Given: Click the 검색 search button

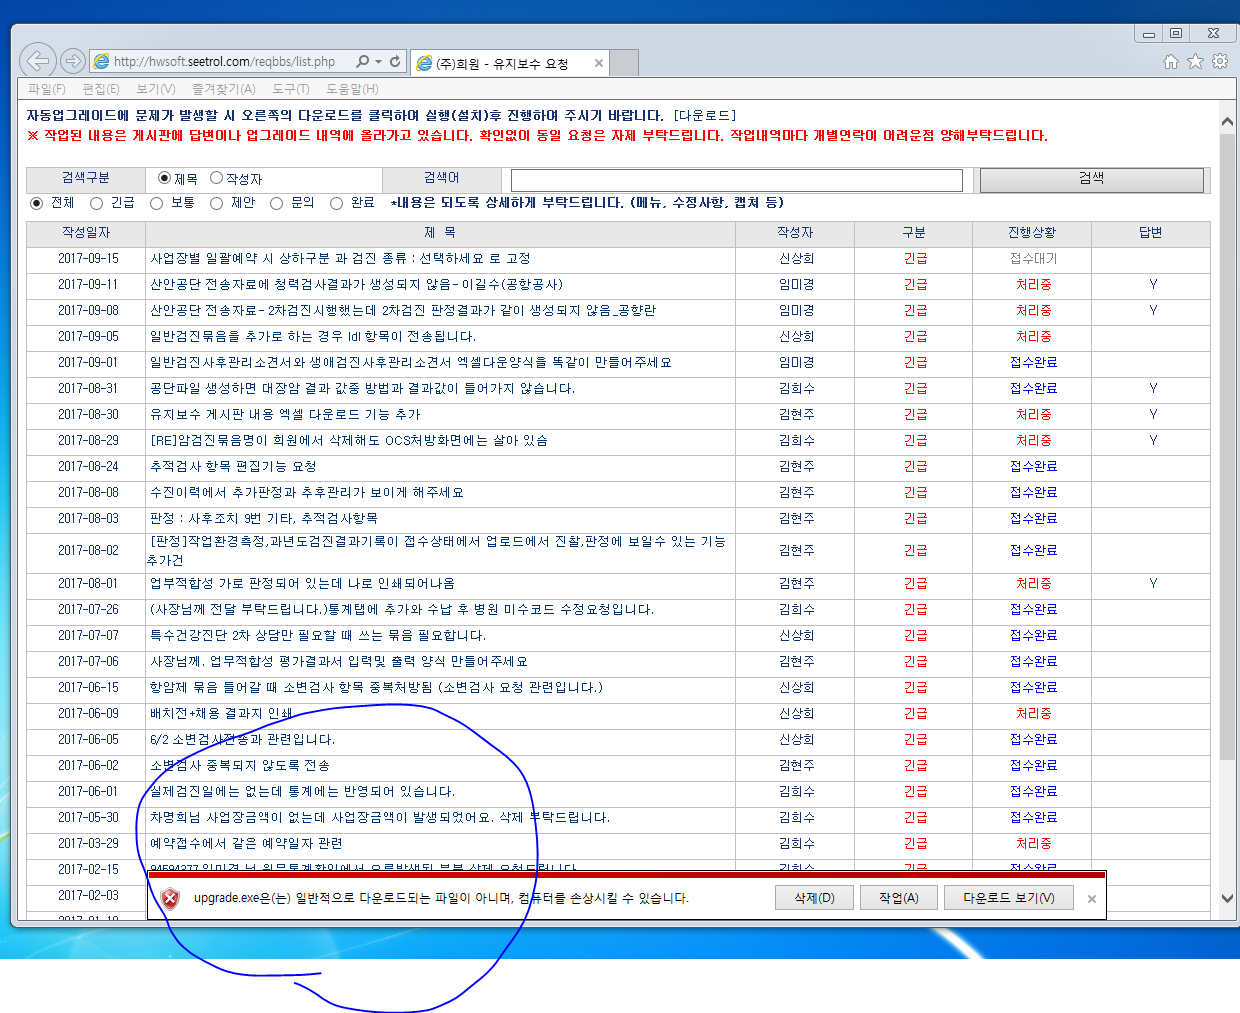Looking at the screenshot, I should click(1092, 179).
